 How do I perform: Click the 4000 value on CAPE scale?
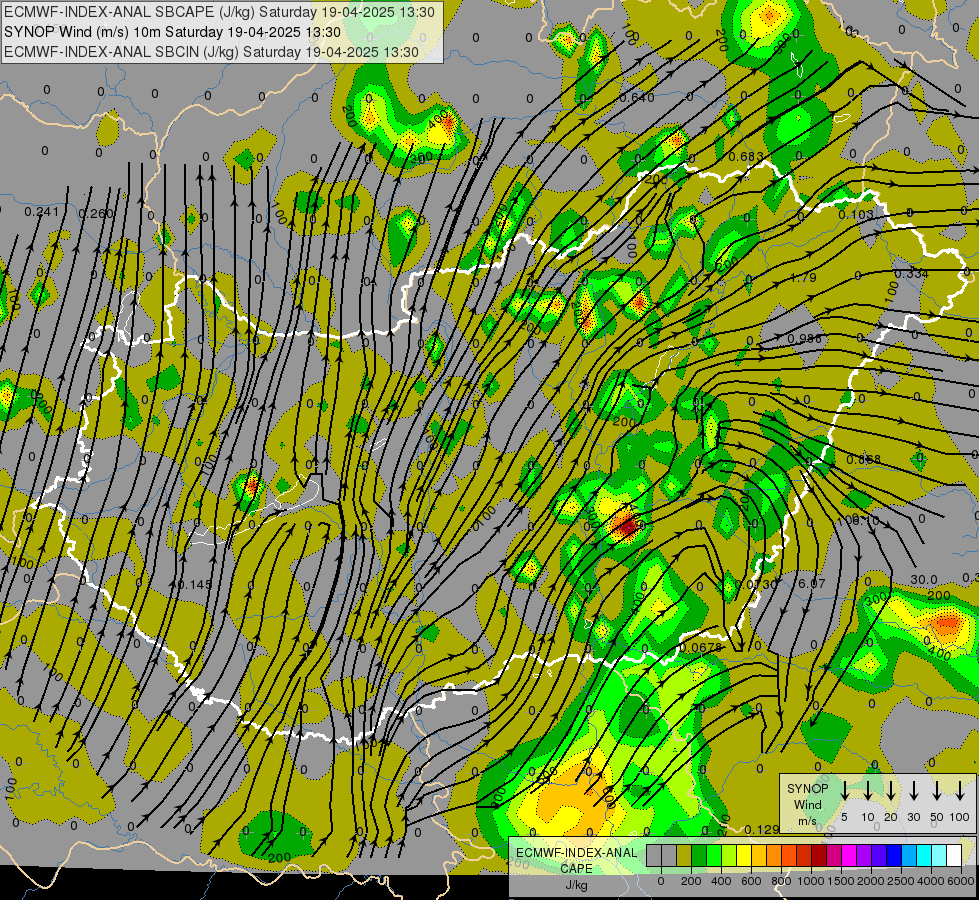pyautogui.click(x=931, y=881)
